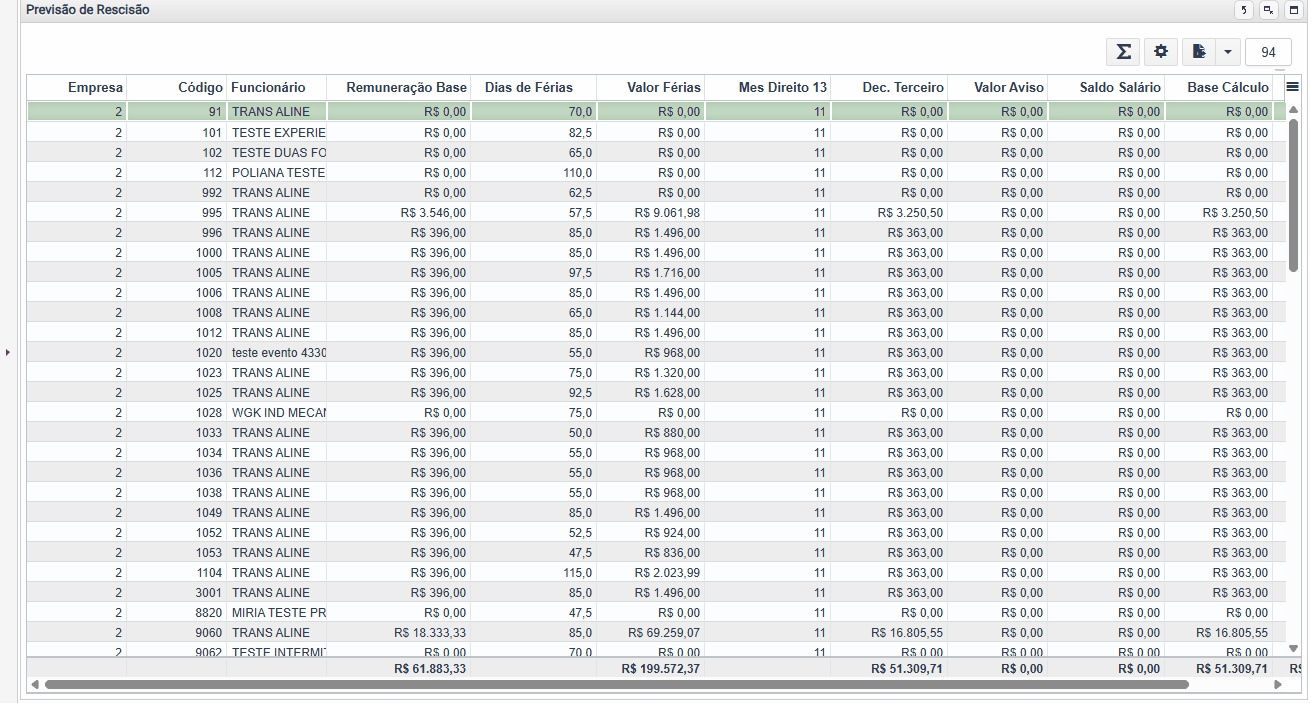Viewport: 1311px width, 703px height.
Task: Expand the export options dropdown arrow
Action: 1228,52
